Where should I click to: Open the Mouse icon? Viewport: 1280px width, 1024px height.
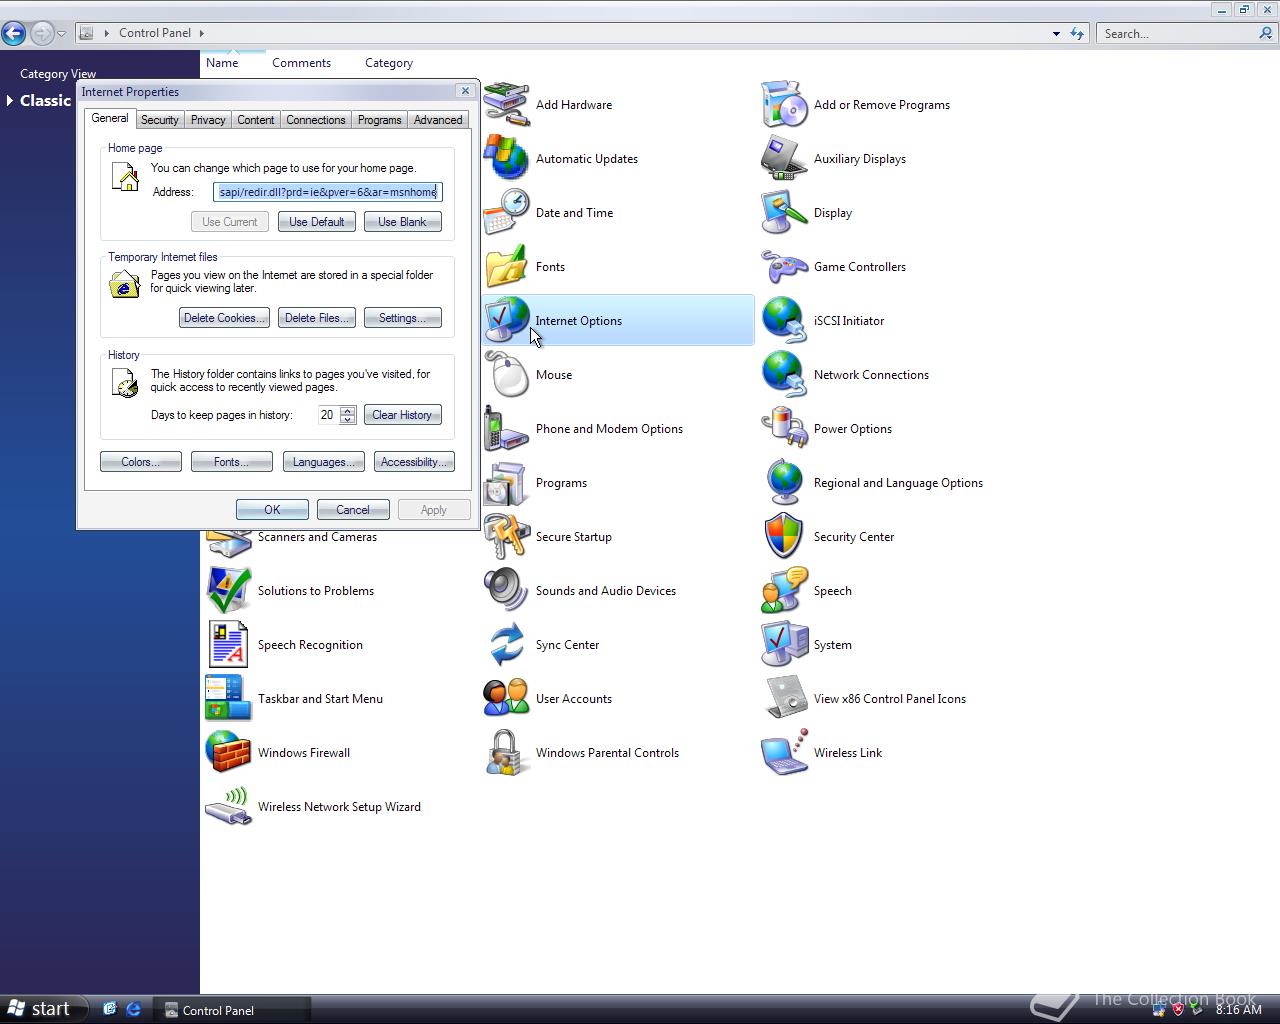pos(506,374)
